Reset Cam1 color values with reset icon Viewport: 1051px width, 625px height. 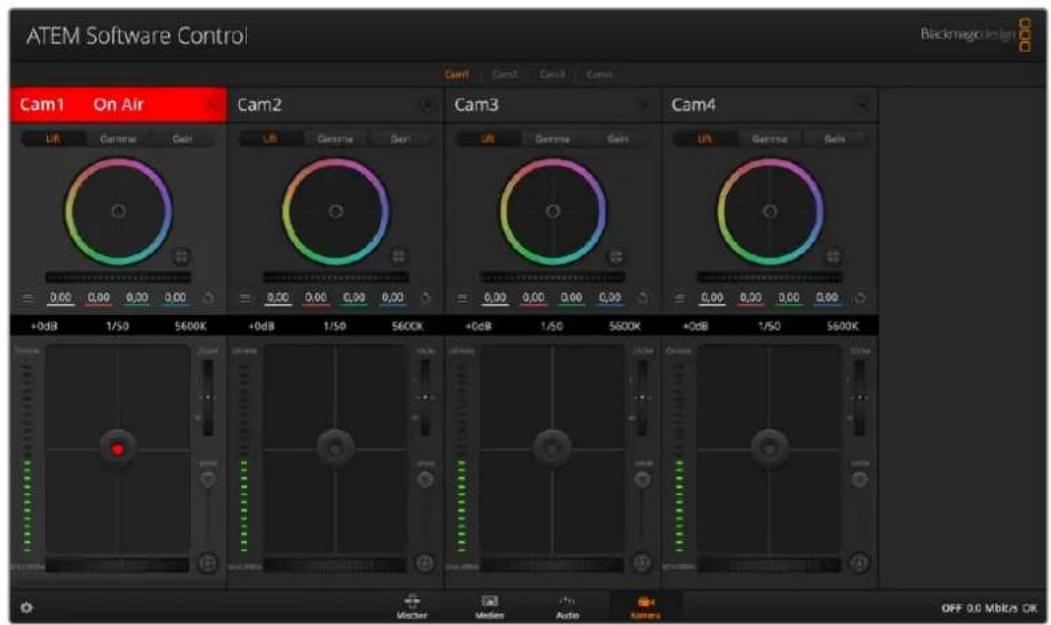click(208, 298)
